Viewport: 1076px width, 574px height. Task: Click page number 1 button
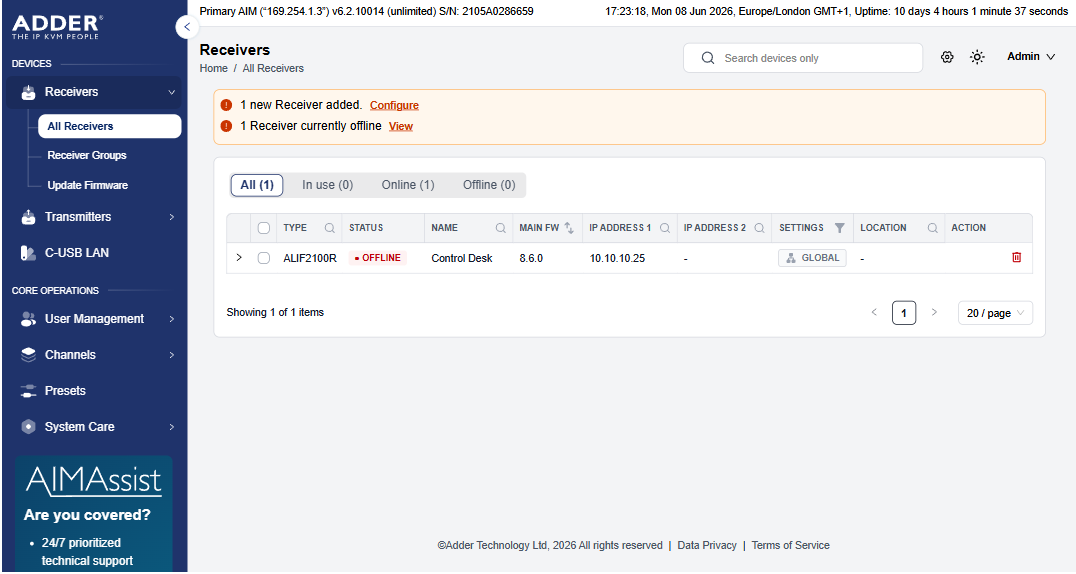904,313
